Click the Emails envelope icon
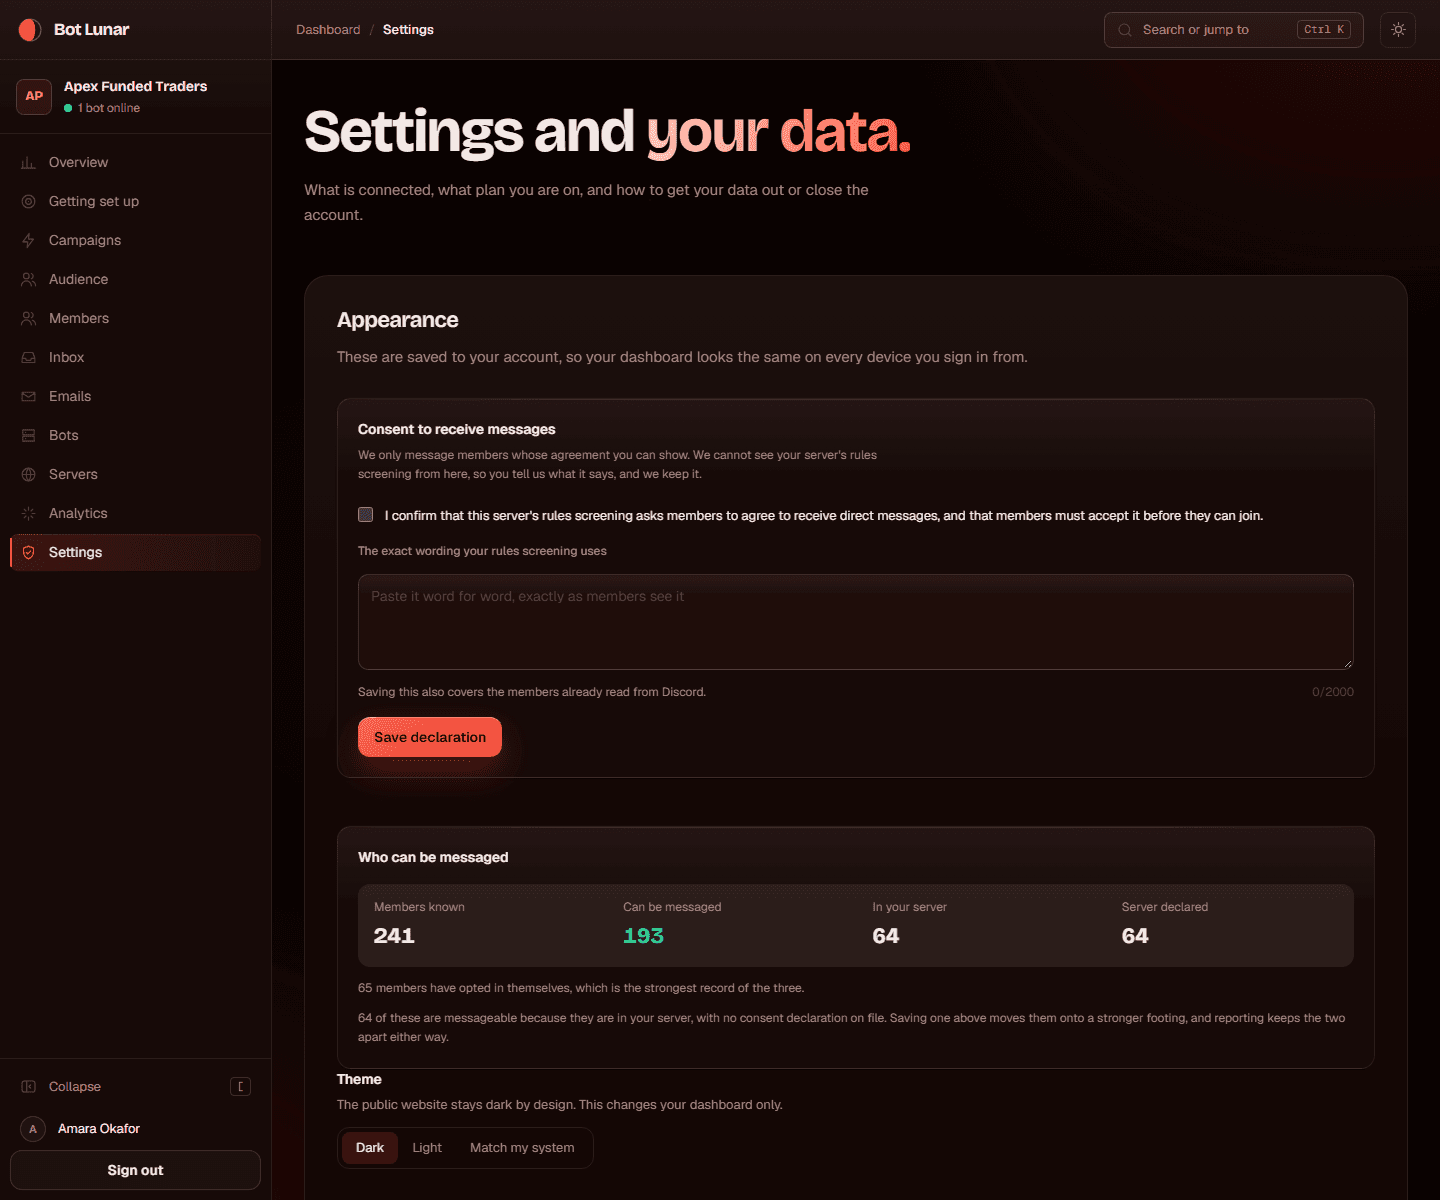The width and height of the screenshot is (1440, 1200). tap(28, 396)
